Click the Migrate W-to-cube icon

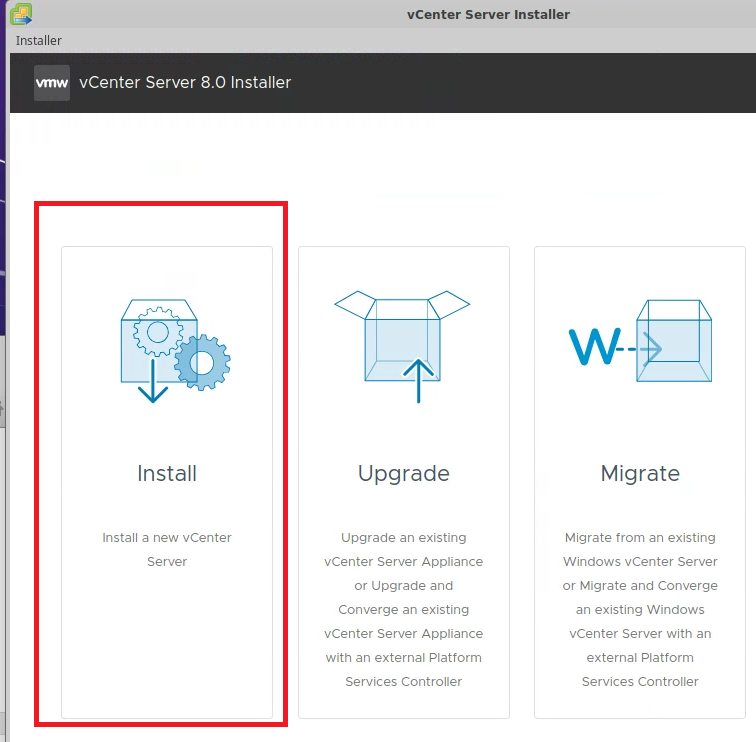[x=640, y=340]
